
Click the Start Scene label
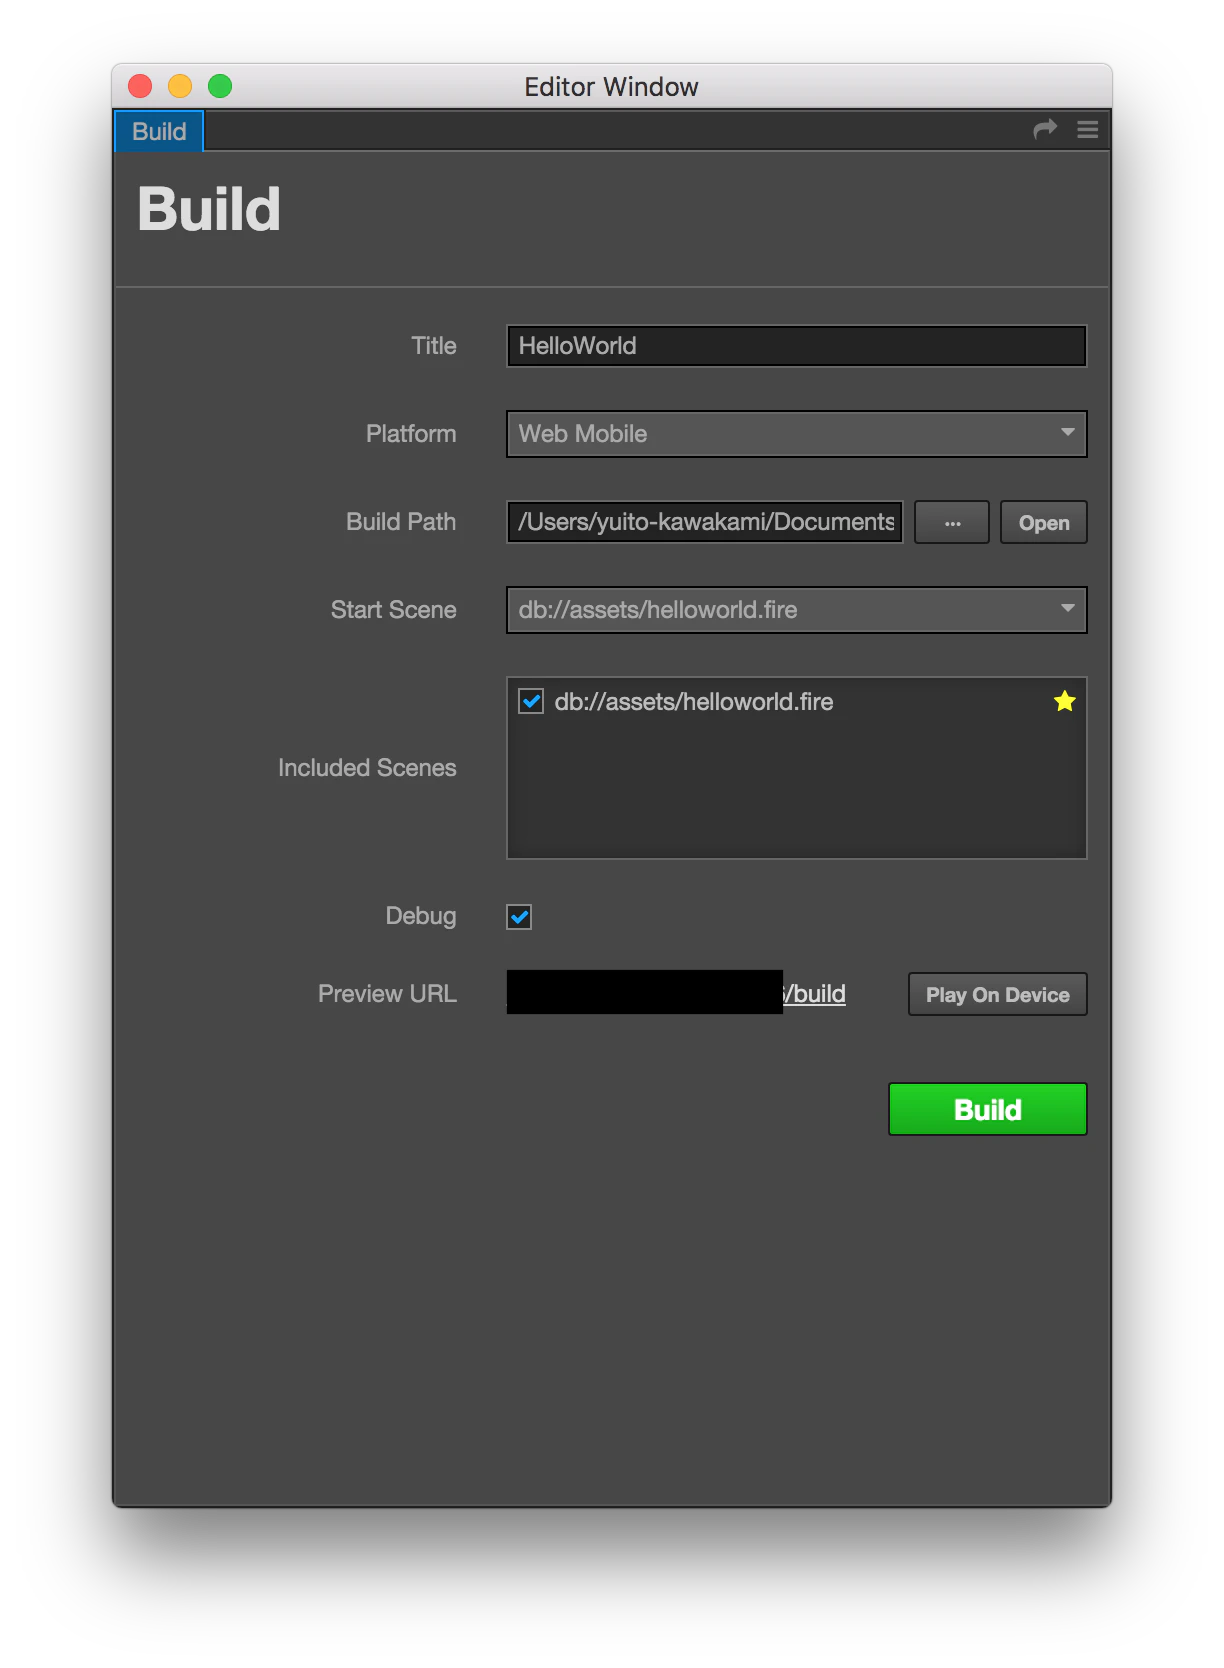393,610
